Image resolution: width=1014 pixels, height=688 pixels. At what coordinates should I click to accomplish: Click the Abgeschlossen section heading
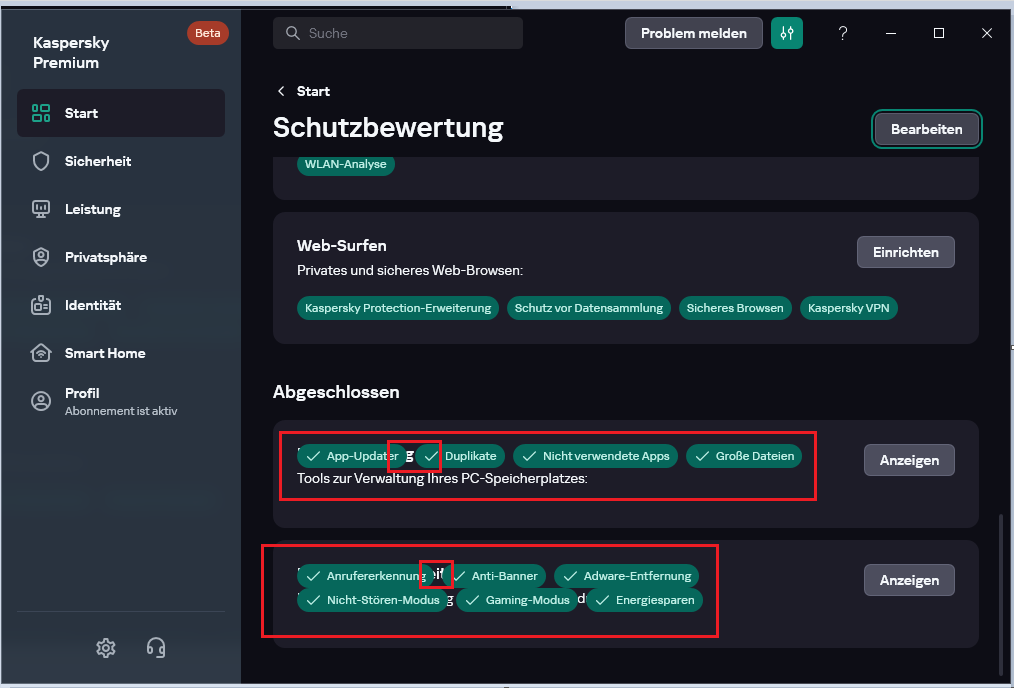pyautogui.click(x=336, y=392)
